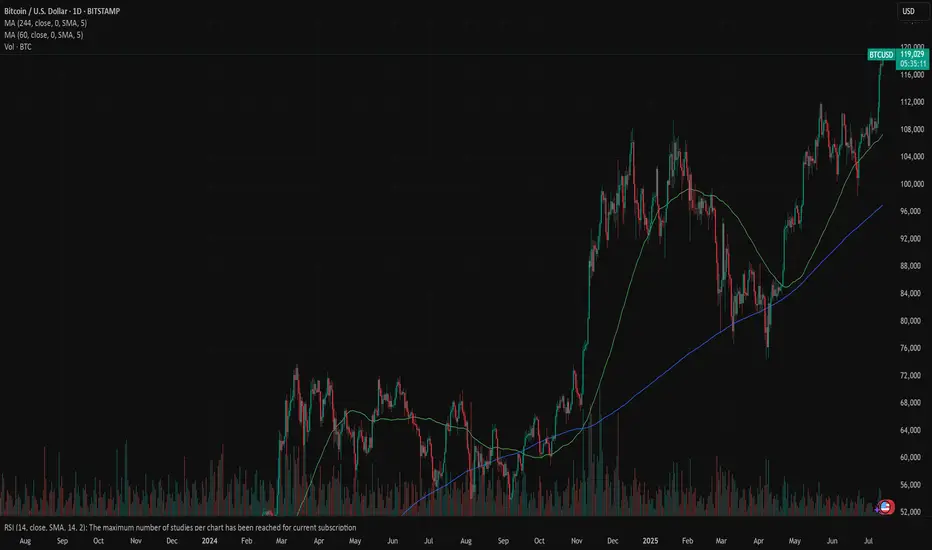Click the 116,000 price axis label
932x550 pixels.
tap(912, 75)
